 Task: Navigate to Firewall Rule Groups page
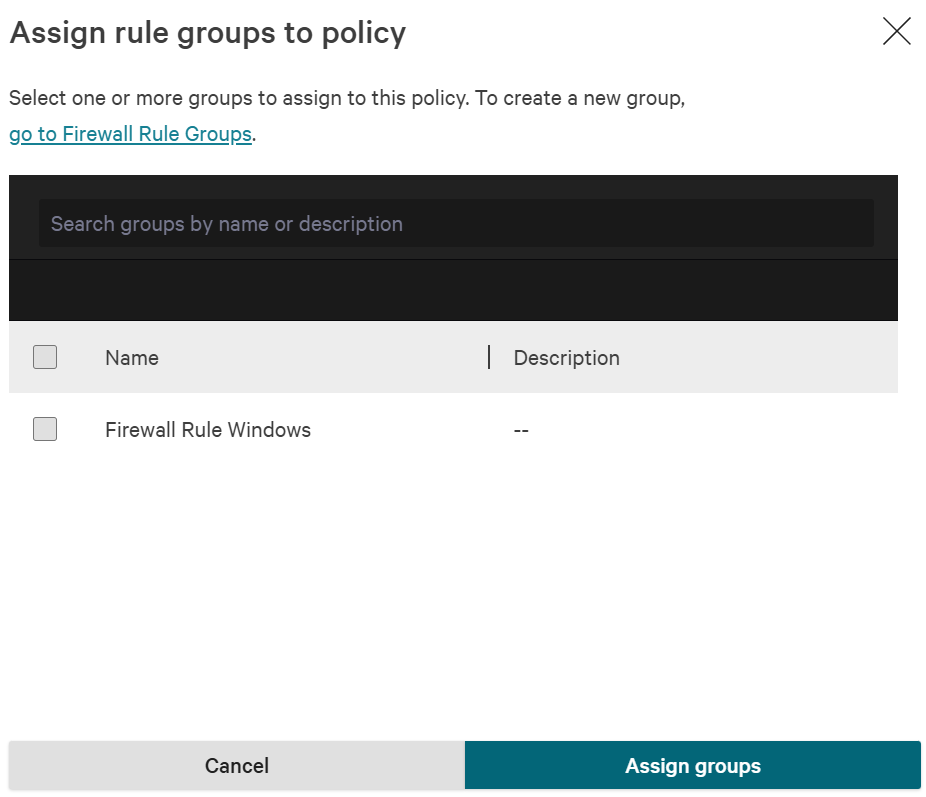pos(129,133)
